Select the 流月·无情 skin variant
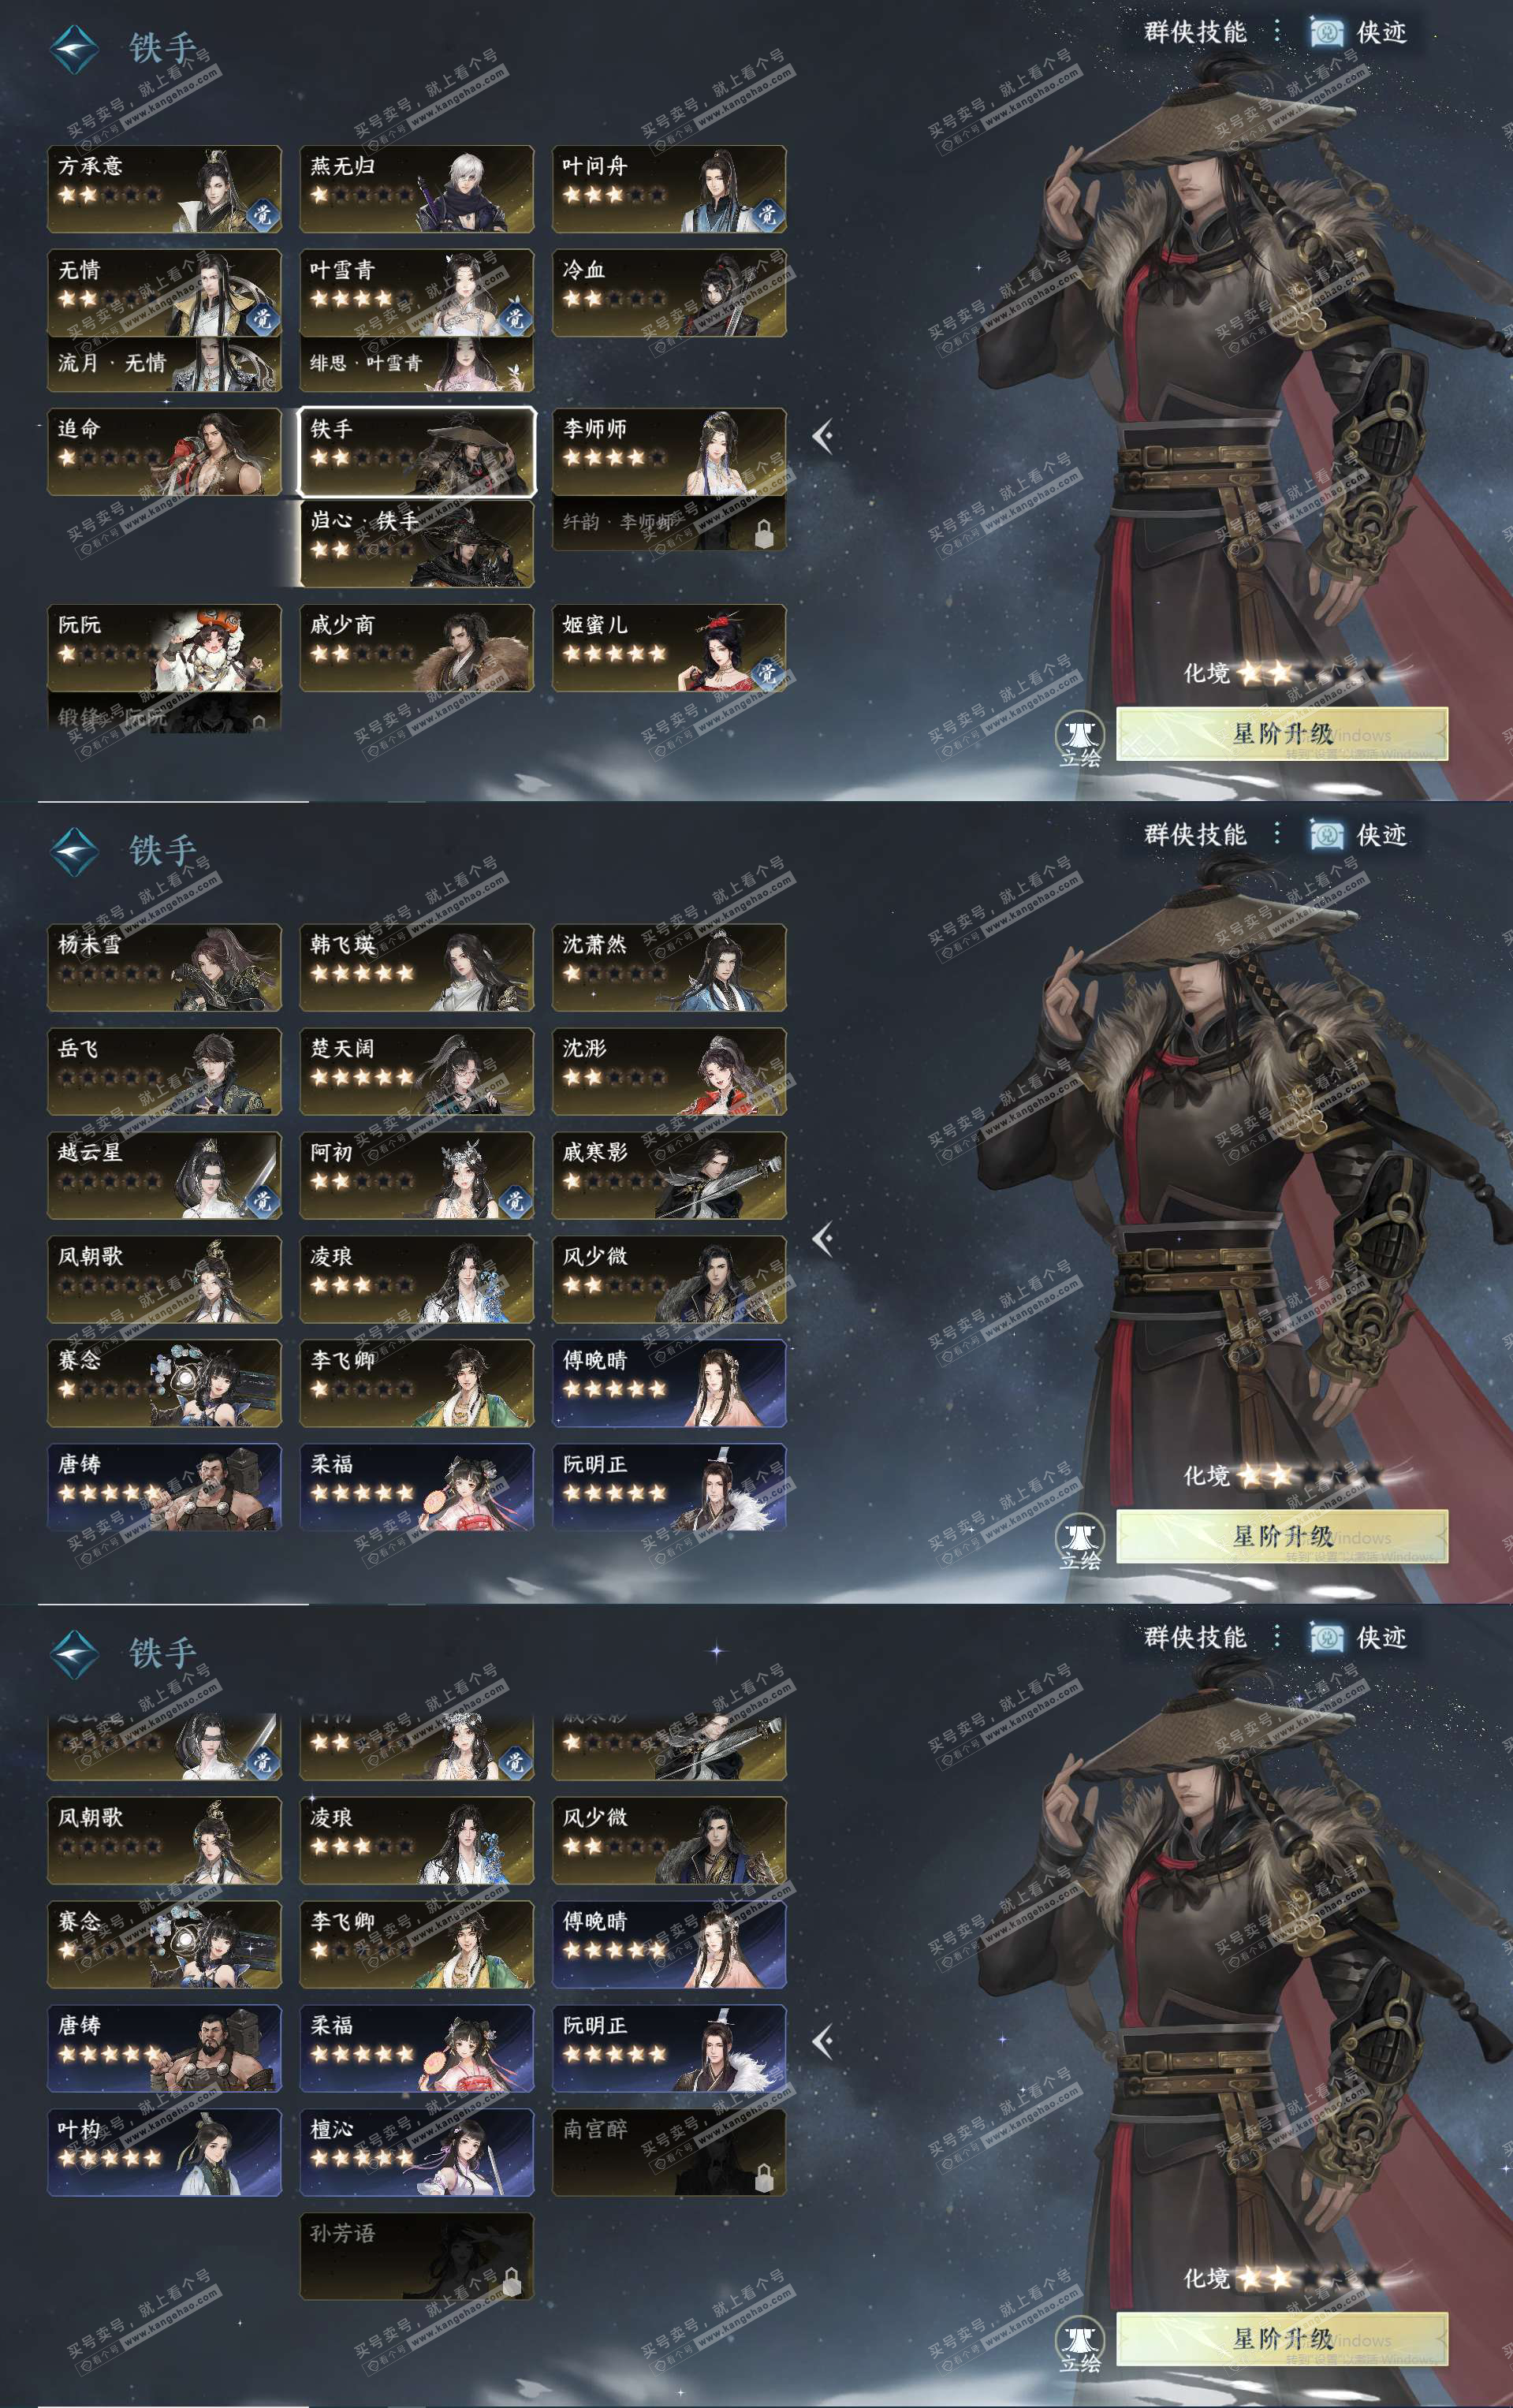The width and height of the screenshot is (1513, 2408). point(164,364)
